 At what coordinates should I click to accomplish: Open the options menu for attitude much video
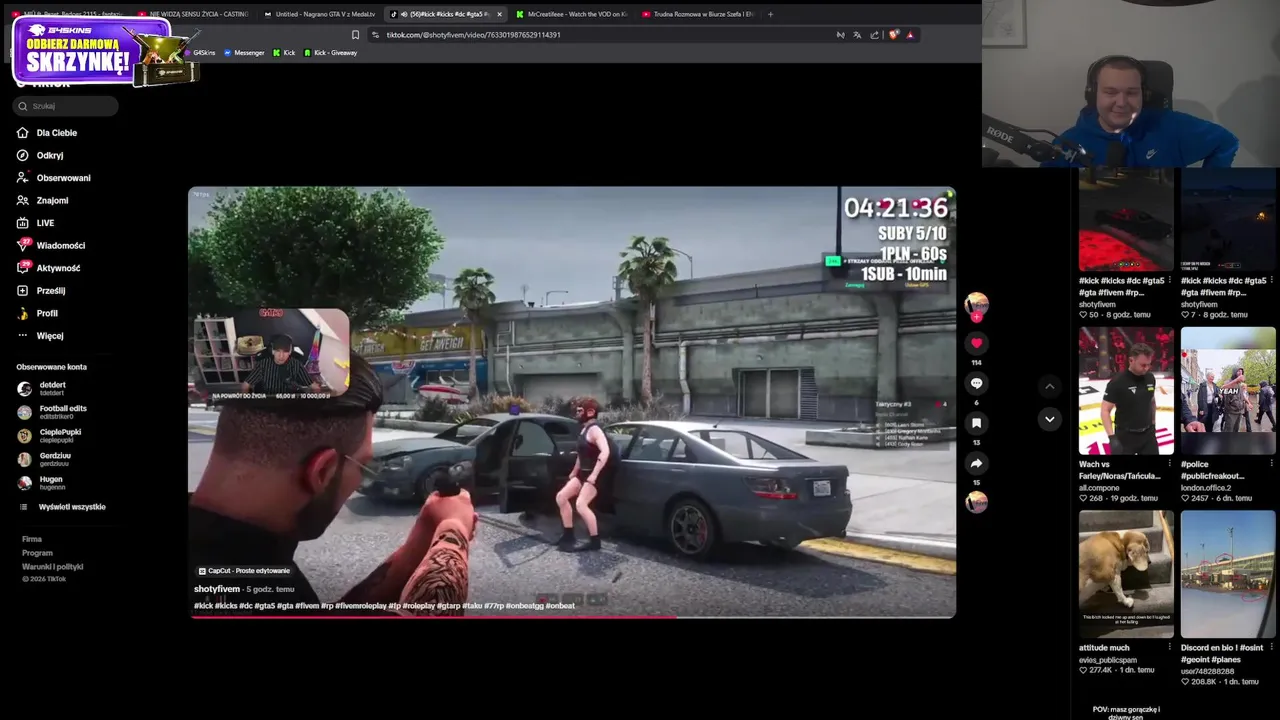1169,648
